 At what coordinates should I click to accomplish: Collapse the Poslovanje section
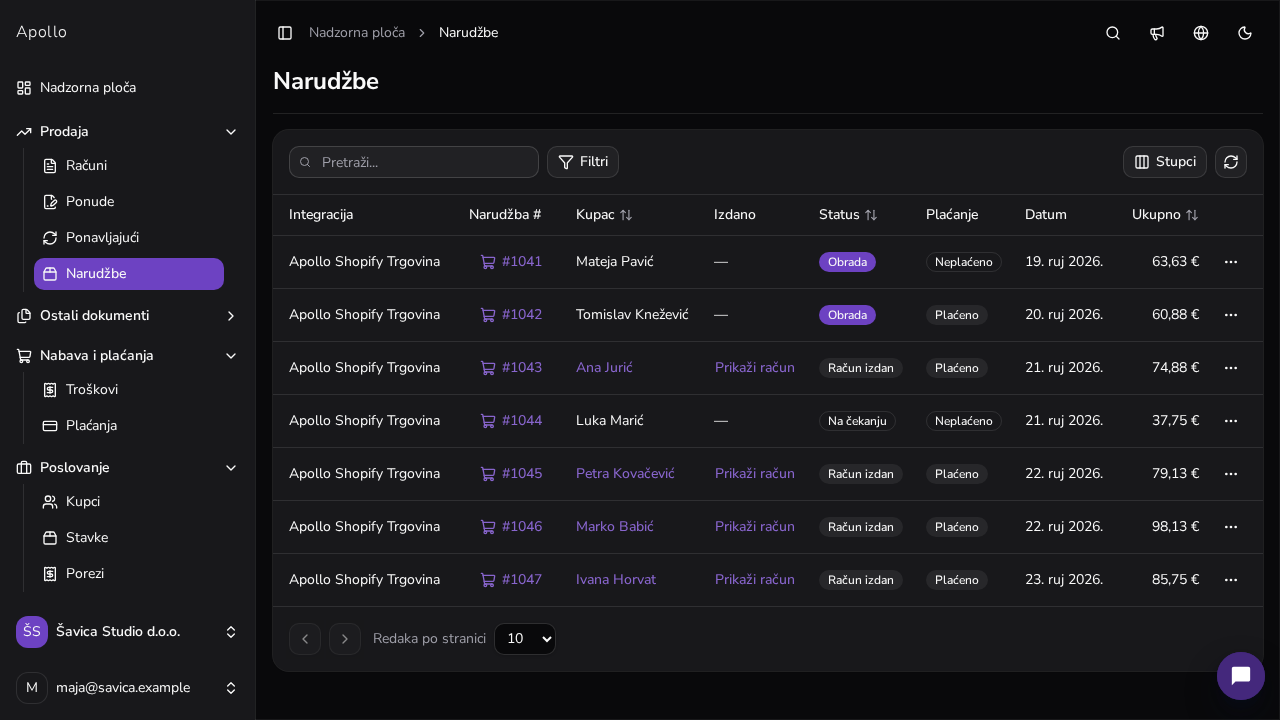pyautogui.click(x=127, y=468)
